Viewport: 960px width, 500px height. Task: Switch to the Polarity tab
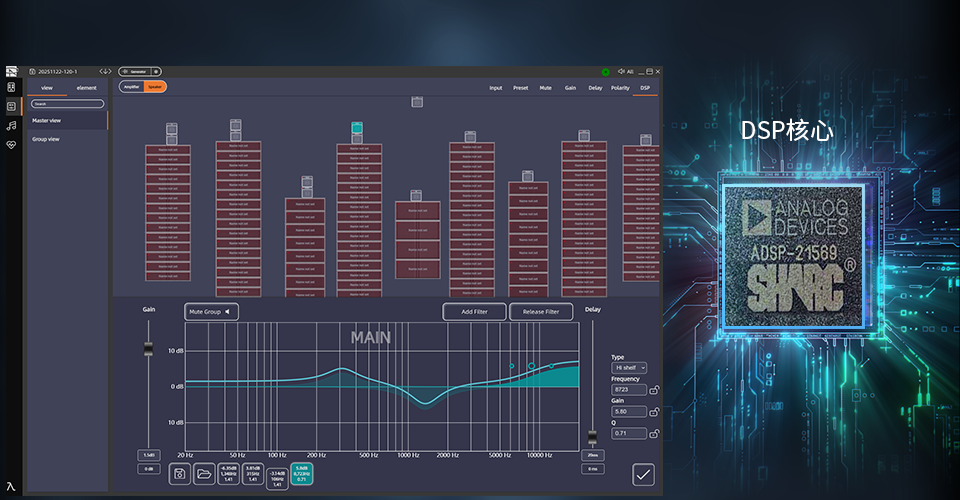pyautogui.click(x=620, y=88)
